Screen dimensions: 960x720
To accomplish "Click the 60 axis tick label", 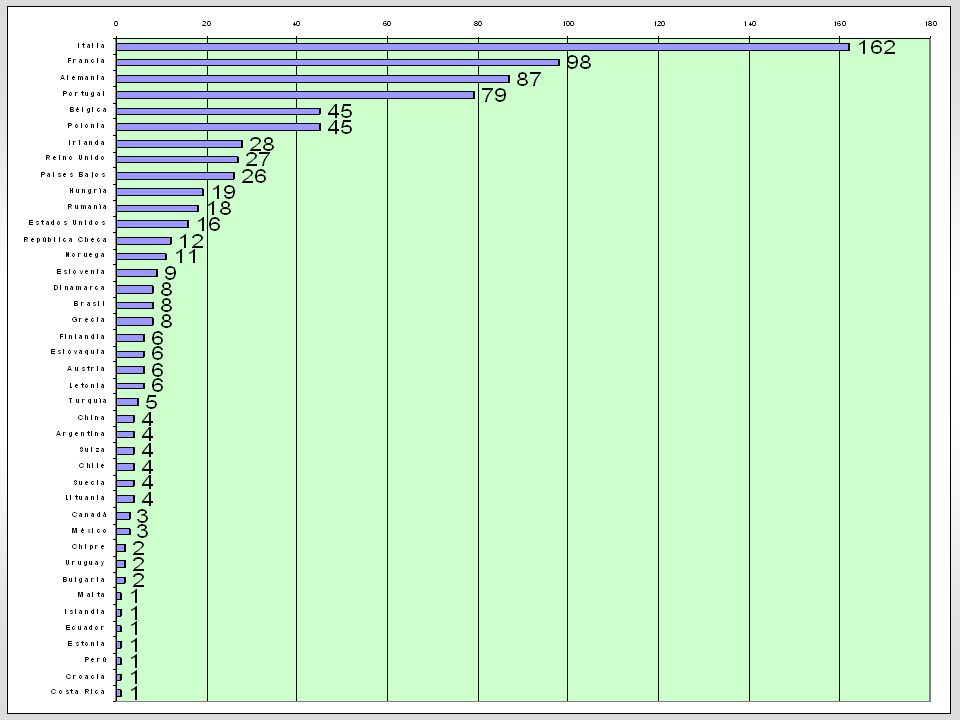I will [x=387, y=24].
